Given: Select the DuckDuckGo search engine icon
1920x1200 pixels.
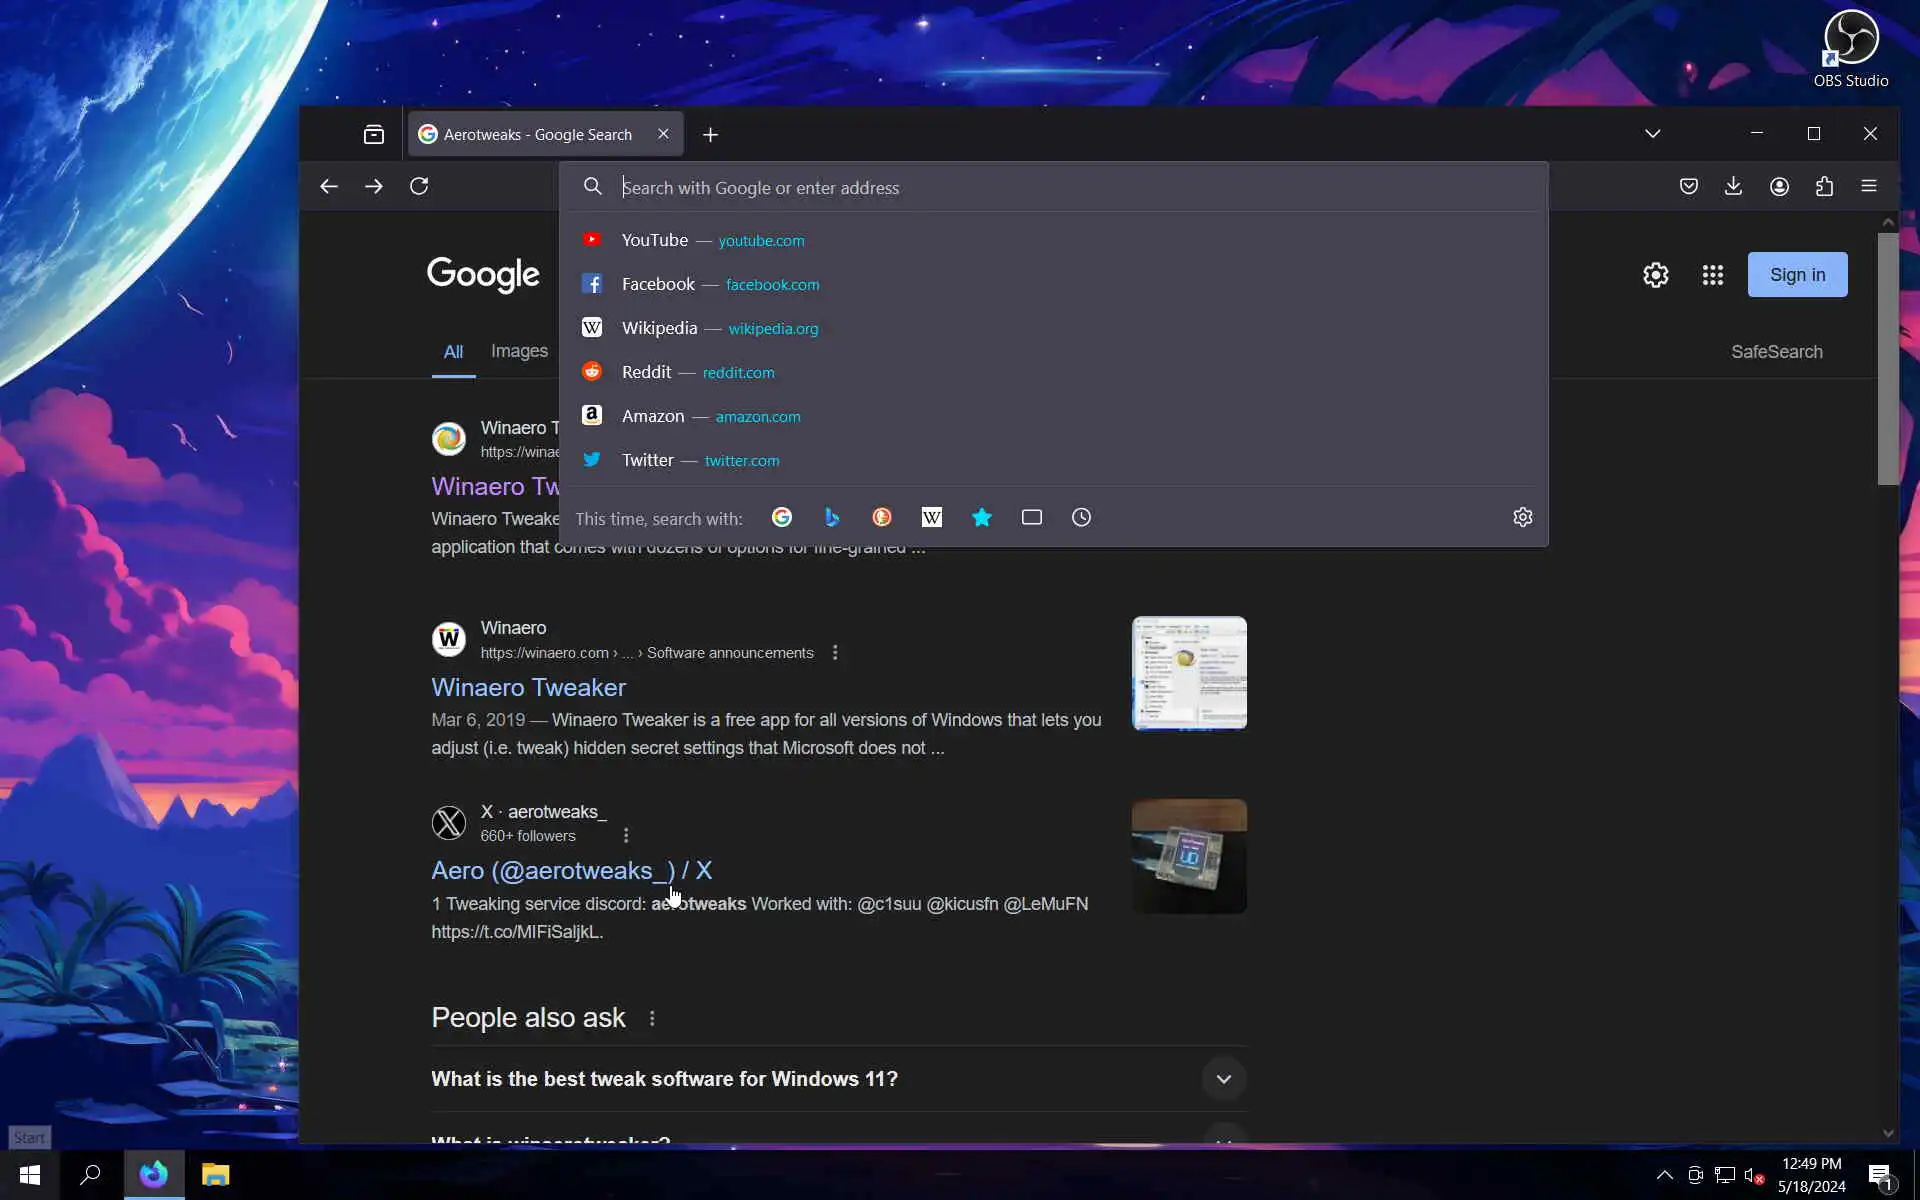Looking at the screenshot, I should 881,517.
